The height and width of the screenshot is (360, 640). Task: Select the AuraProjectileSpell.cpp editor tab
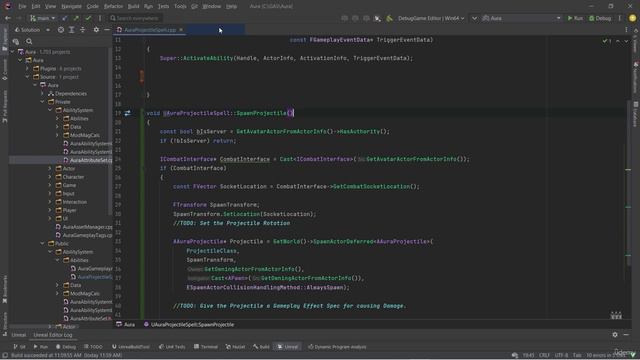[x=150, y=30]
